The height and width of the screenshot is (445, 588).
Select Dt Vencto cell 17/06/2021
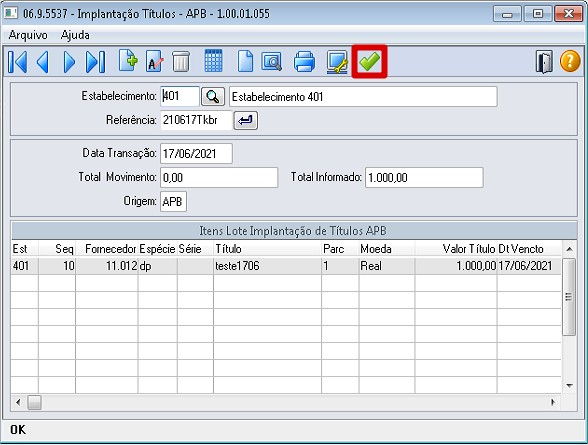[x=529, y=266]
